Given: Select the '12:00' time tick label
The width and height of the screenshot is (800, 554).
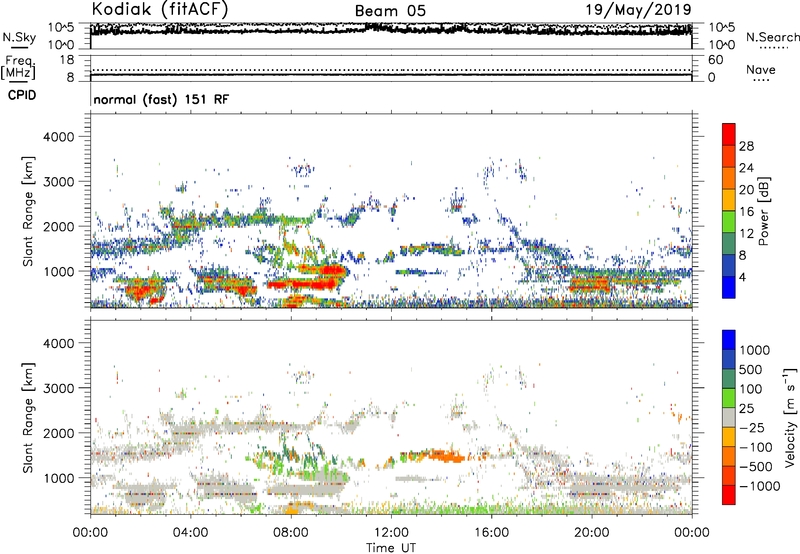Looking at the screenshot, I should (391, 533).
